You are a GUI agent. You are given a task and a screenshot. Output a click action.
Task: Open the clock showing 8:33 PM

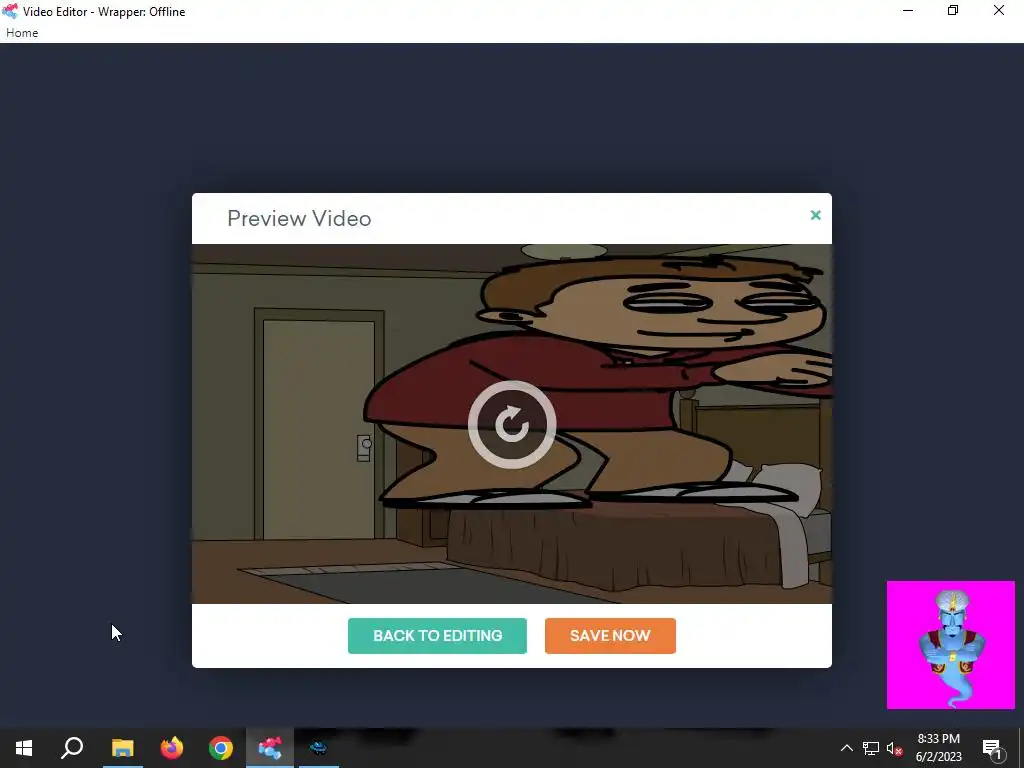[x=938, y=748]
